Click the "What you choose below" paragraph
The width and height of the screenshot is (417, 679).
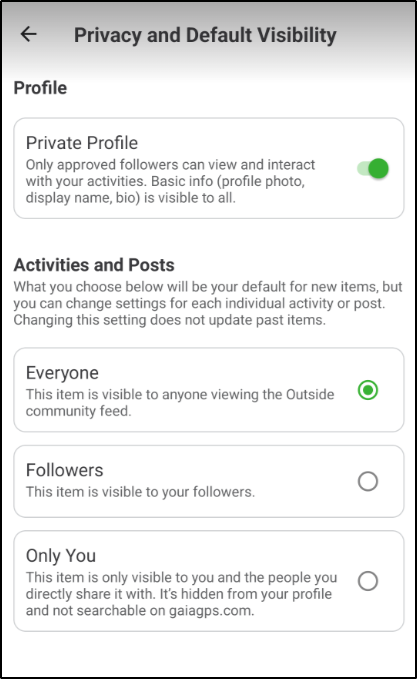click(208, 303)
